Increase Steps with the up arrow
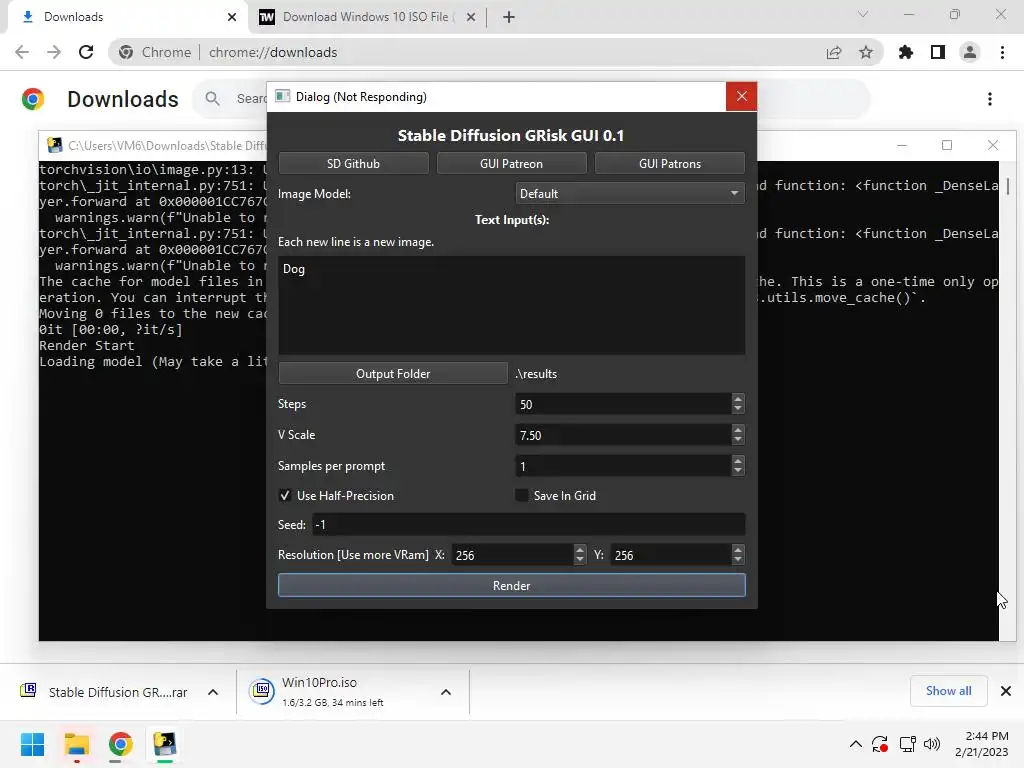 pyautogui.click(x=738, y=398)
